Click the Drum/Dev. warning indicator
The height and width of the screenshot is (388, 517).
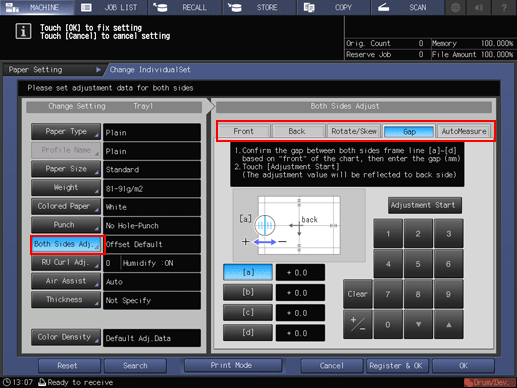click(x=489, y=382)
